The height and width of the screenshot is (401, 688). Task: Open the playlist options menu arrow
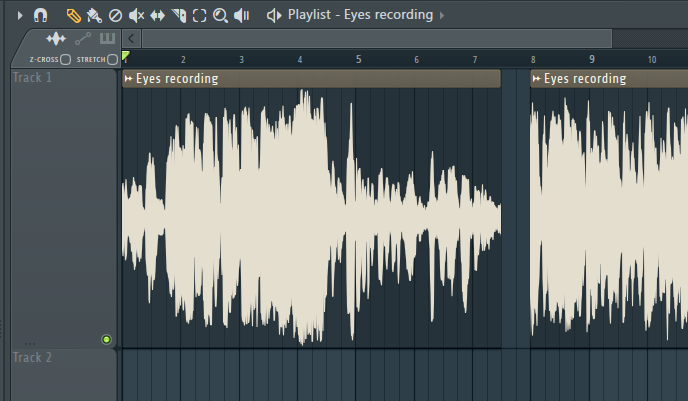click(19, 16)
